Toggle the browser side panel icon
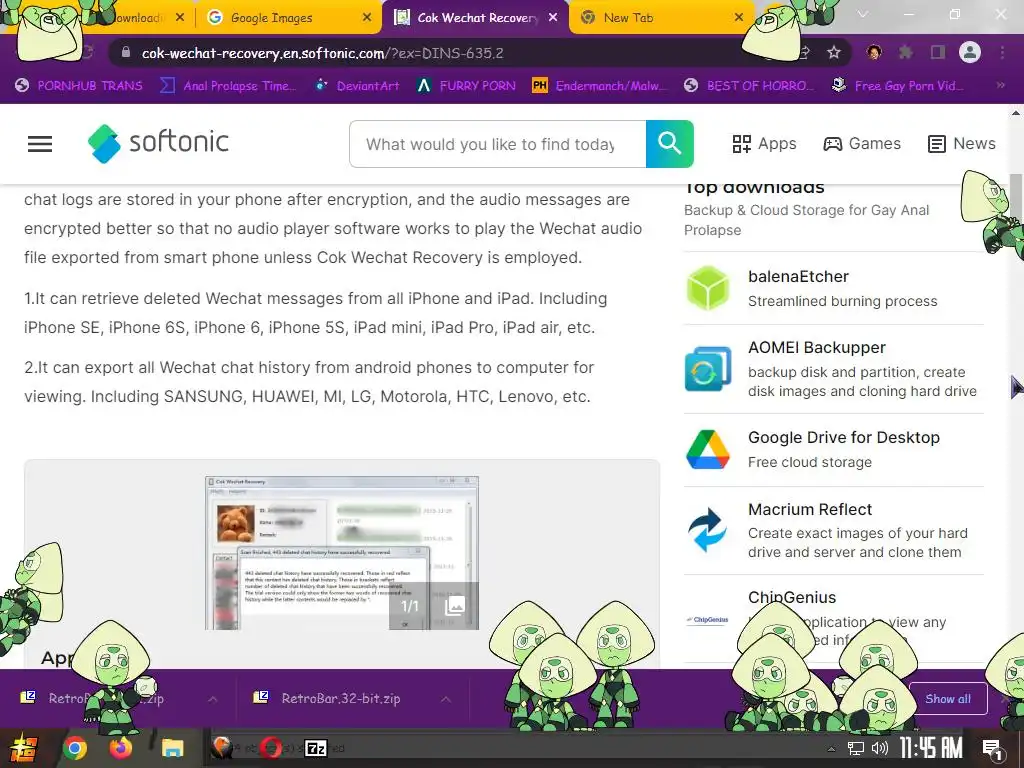The height and width of the screenshot is (768, 1024). (x=938, y=52)
